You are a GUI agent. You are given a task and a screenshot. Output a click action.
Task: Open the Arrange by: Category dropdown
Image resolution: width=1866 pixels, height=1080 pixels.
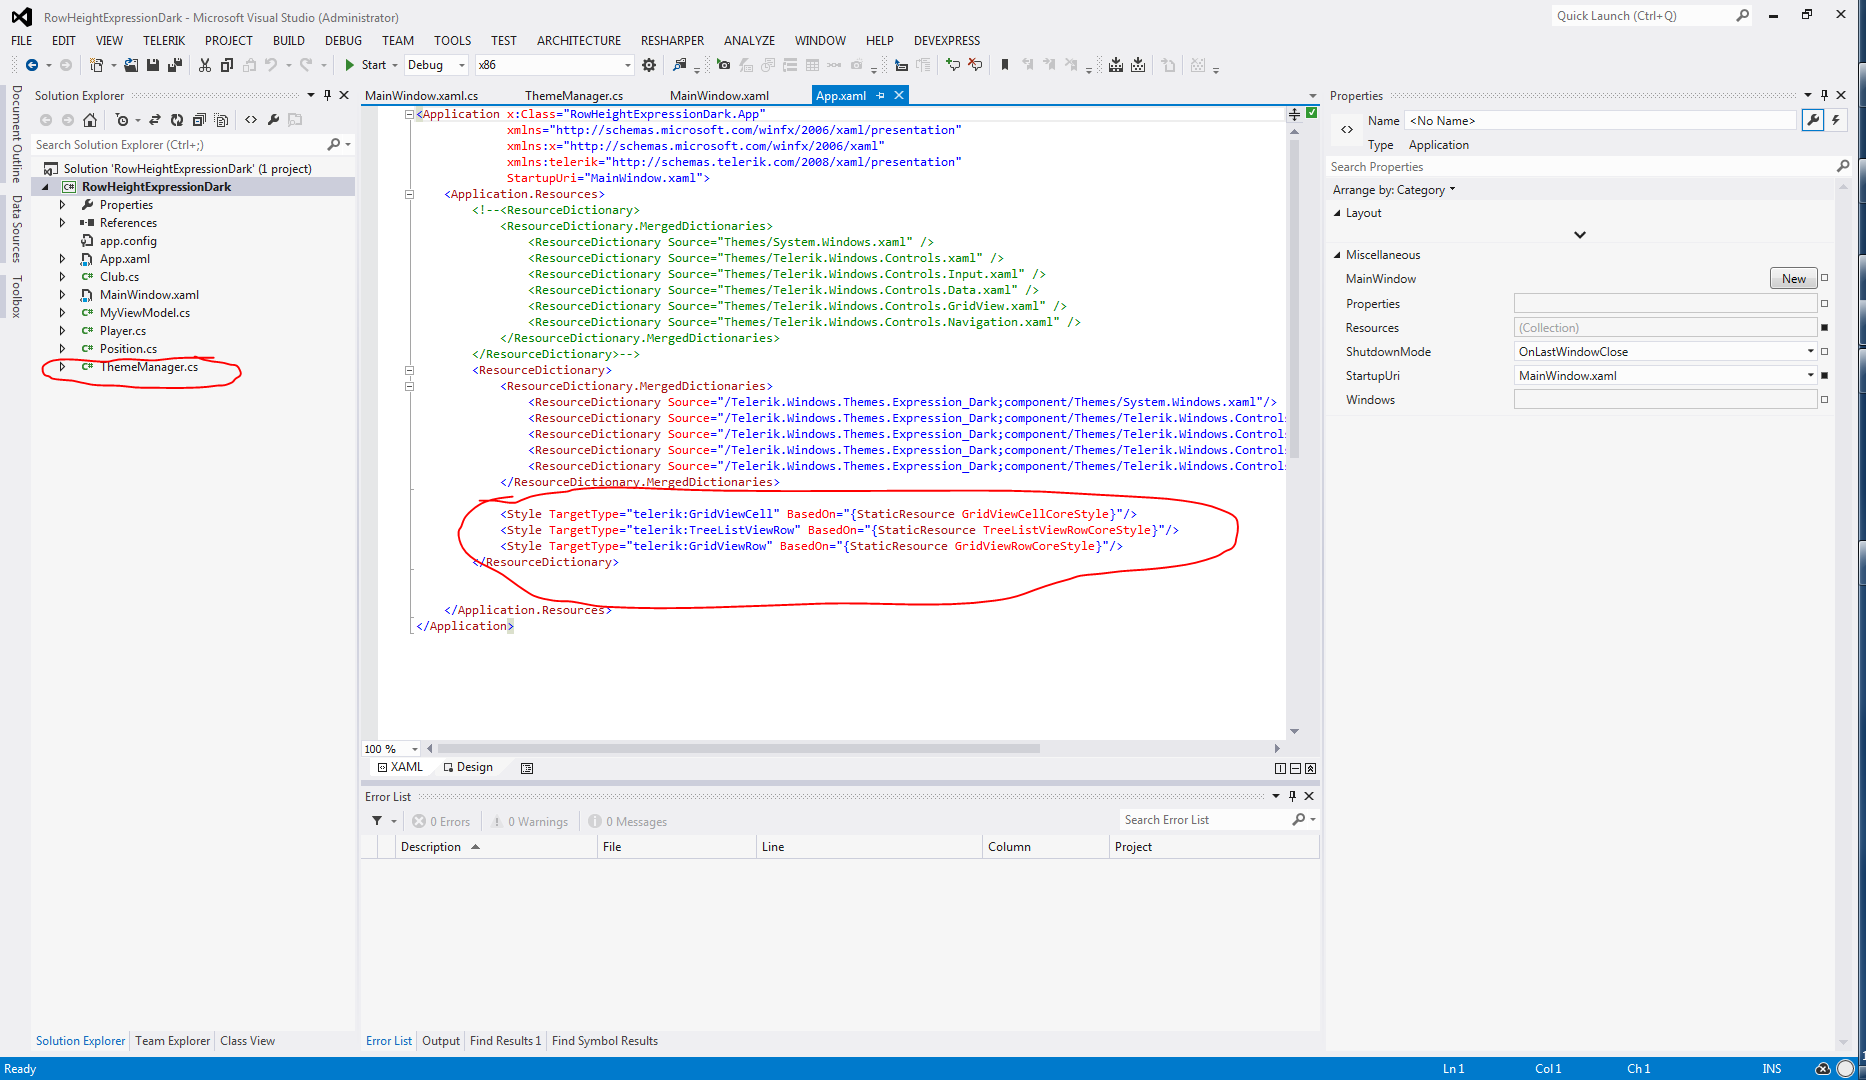1394,190
